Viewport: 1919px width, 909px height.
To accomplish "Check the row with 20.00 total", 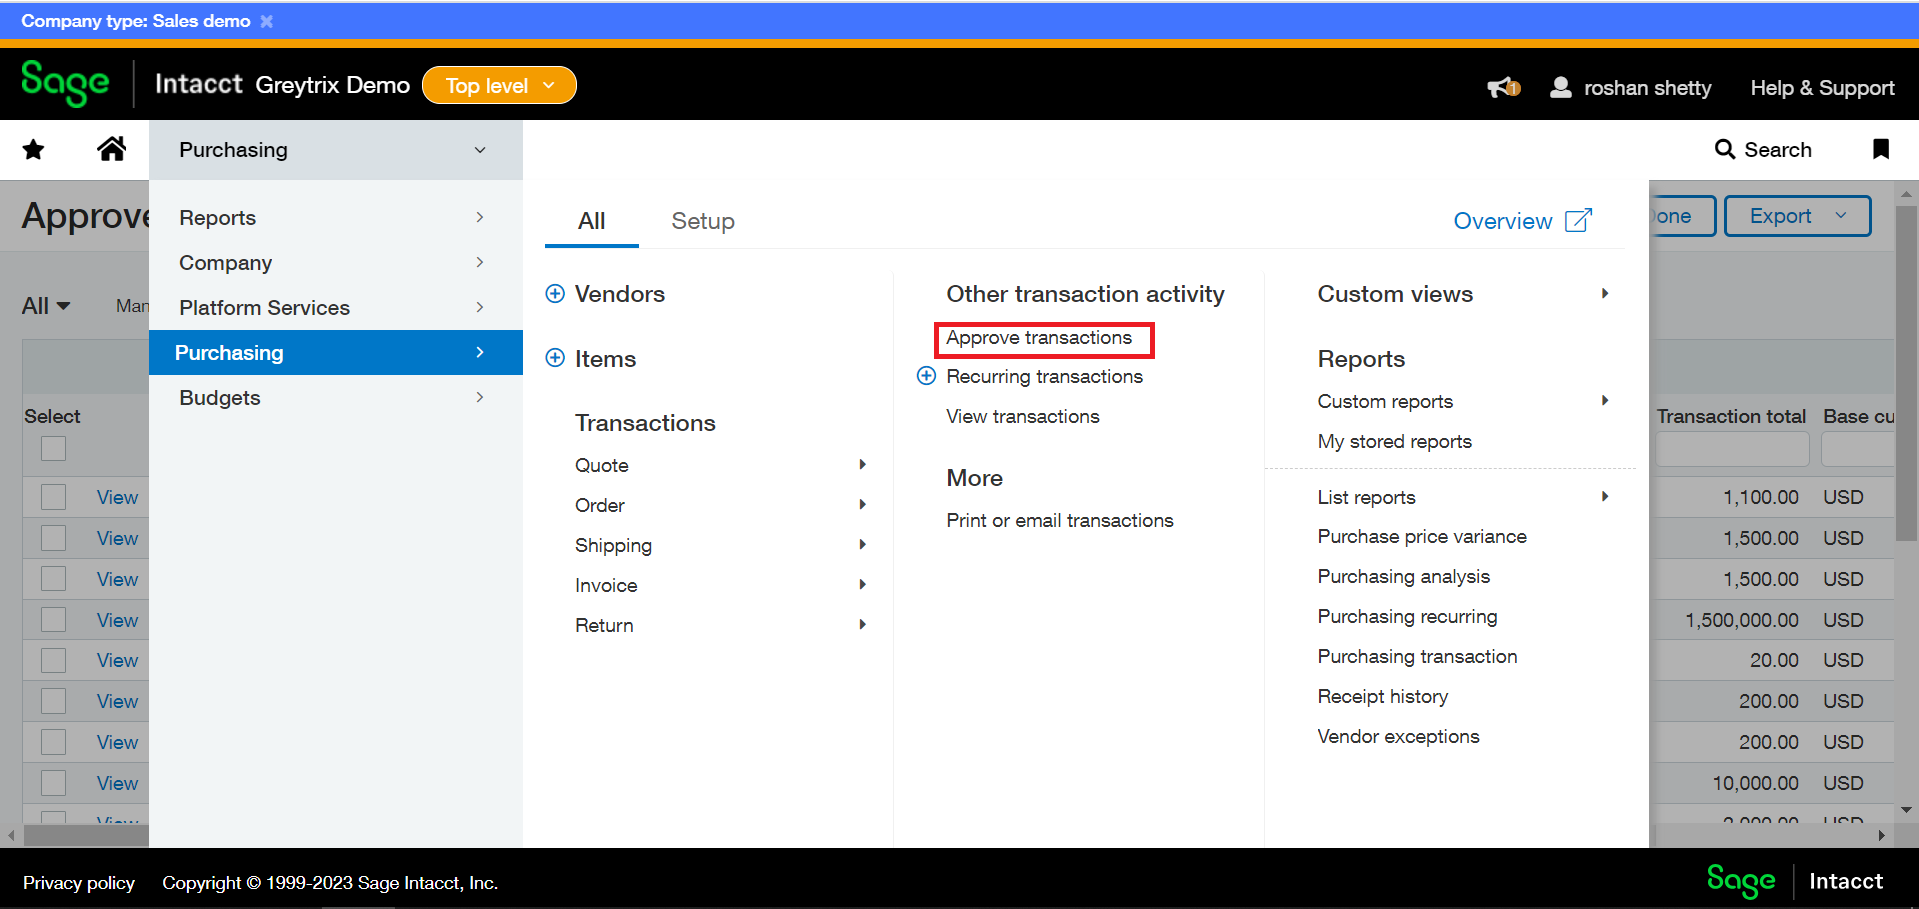I will point(54,660).
